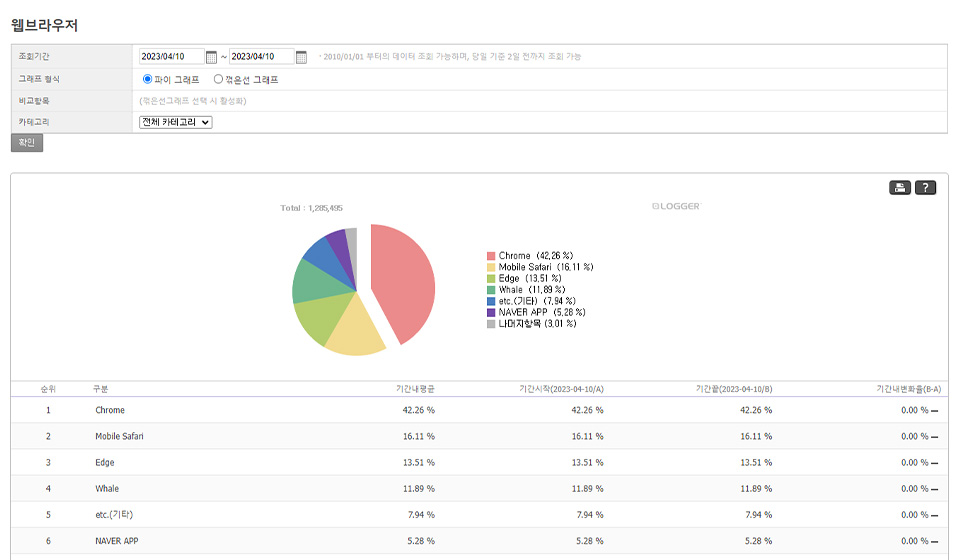The width and height of the screenshot is (960, 560).
Task: Click the print chart icon
Action: coord(899,188)
